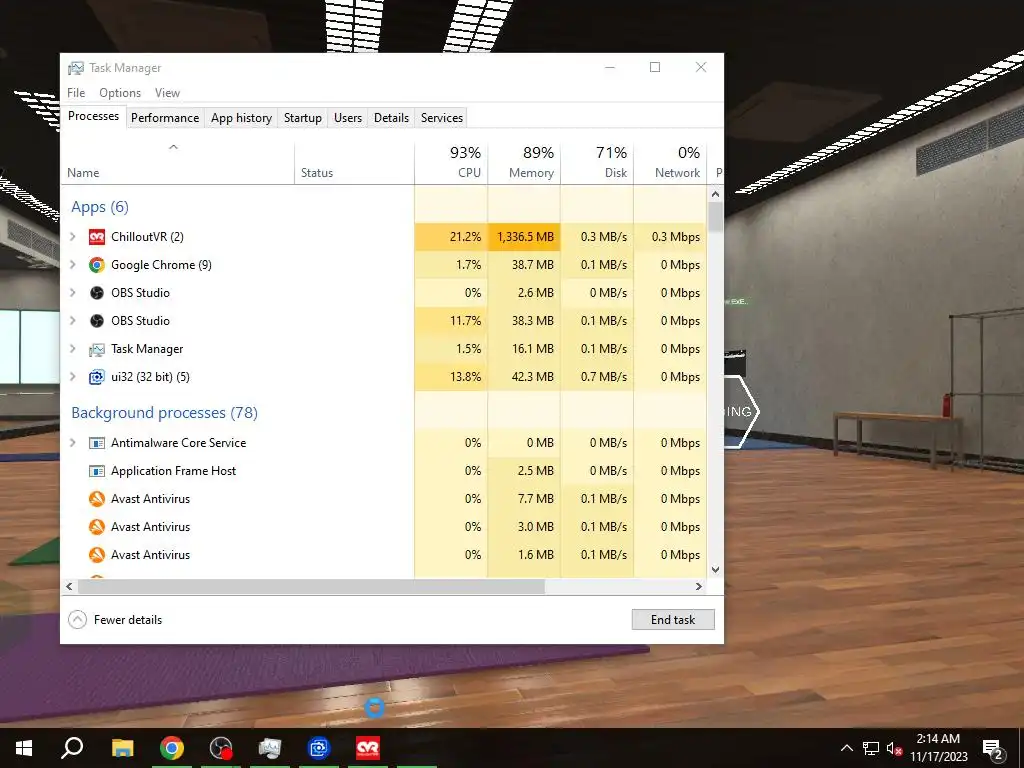Click the Antimalware Core Service icon
This screenshot has height=768, width=1024.
click(x=97, y=443)
